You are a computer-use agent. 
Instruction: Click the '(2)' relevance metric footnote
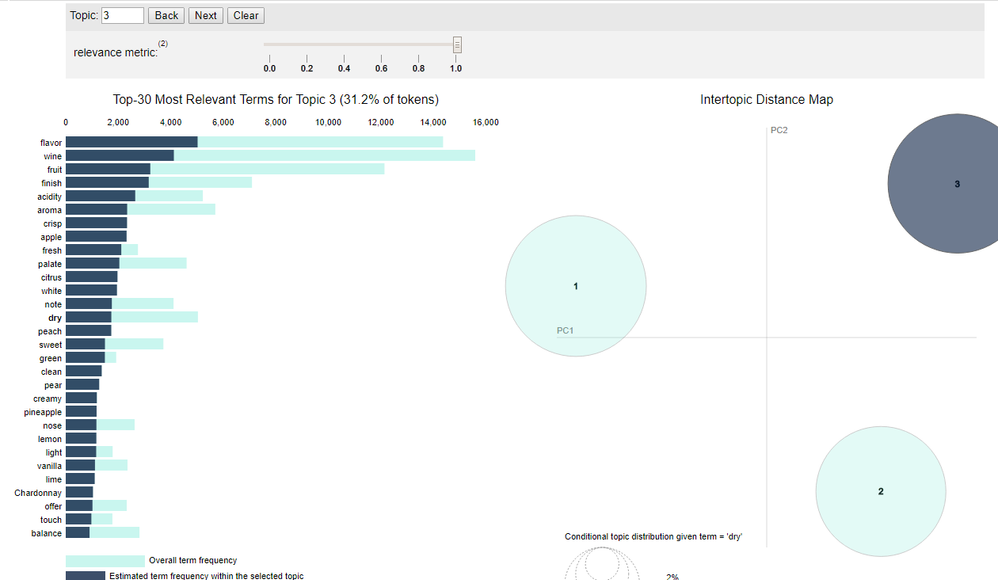coord(162,43)
